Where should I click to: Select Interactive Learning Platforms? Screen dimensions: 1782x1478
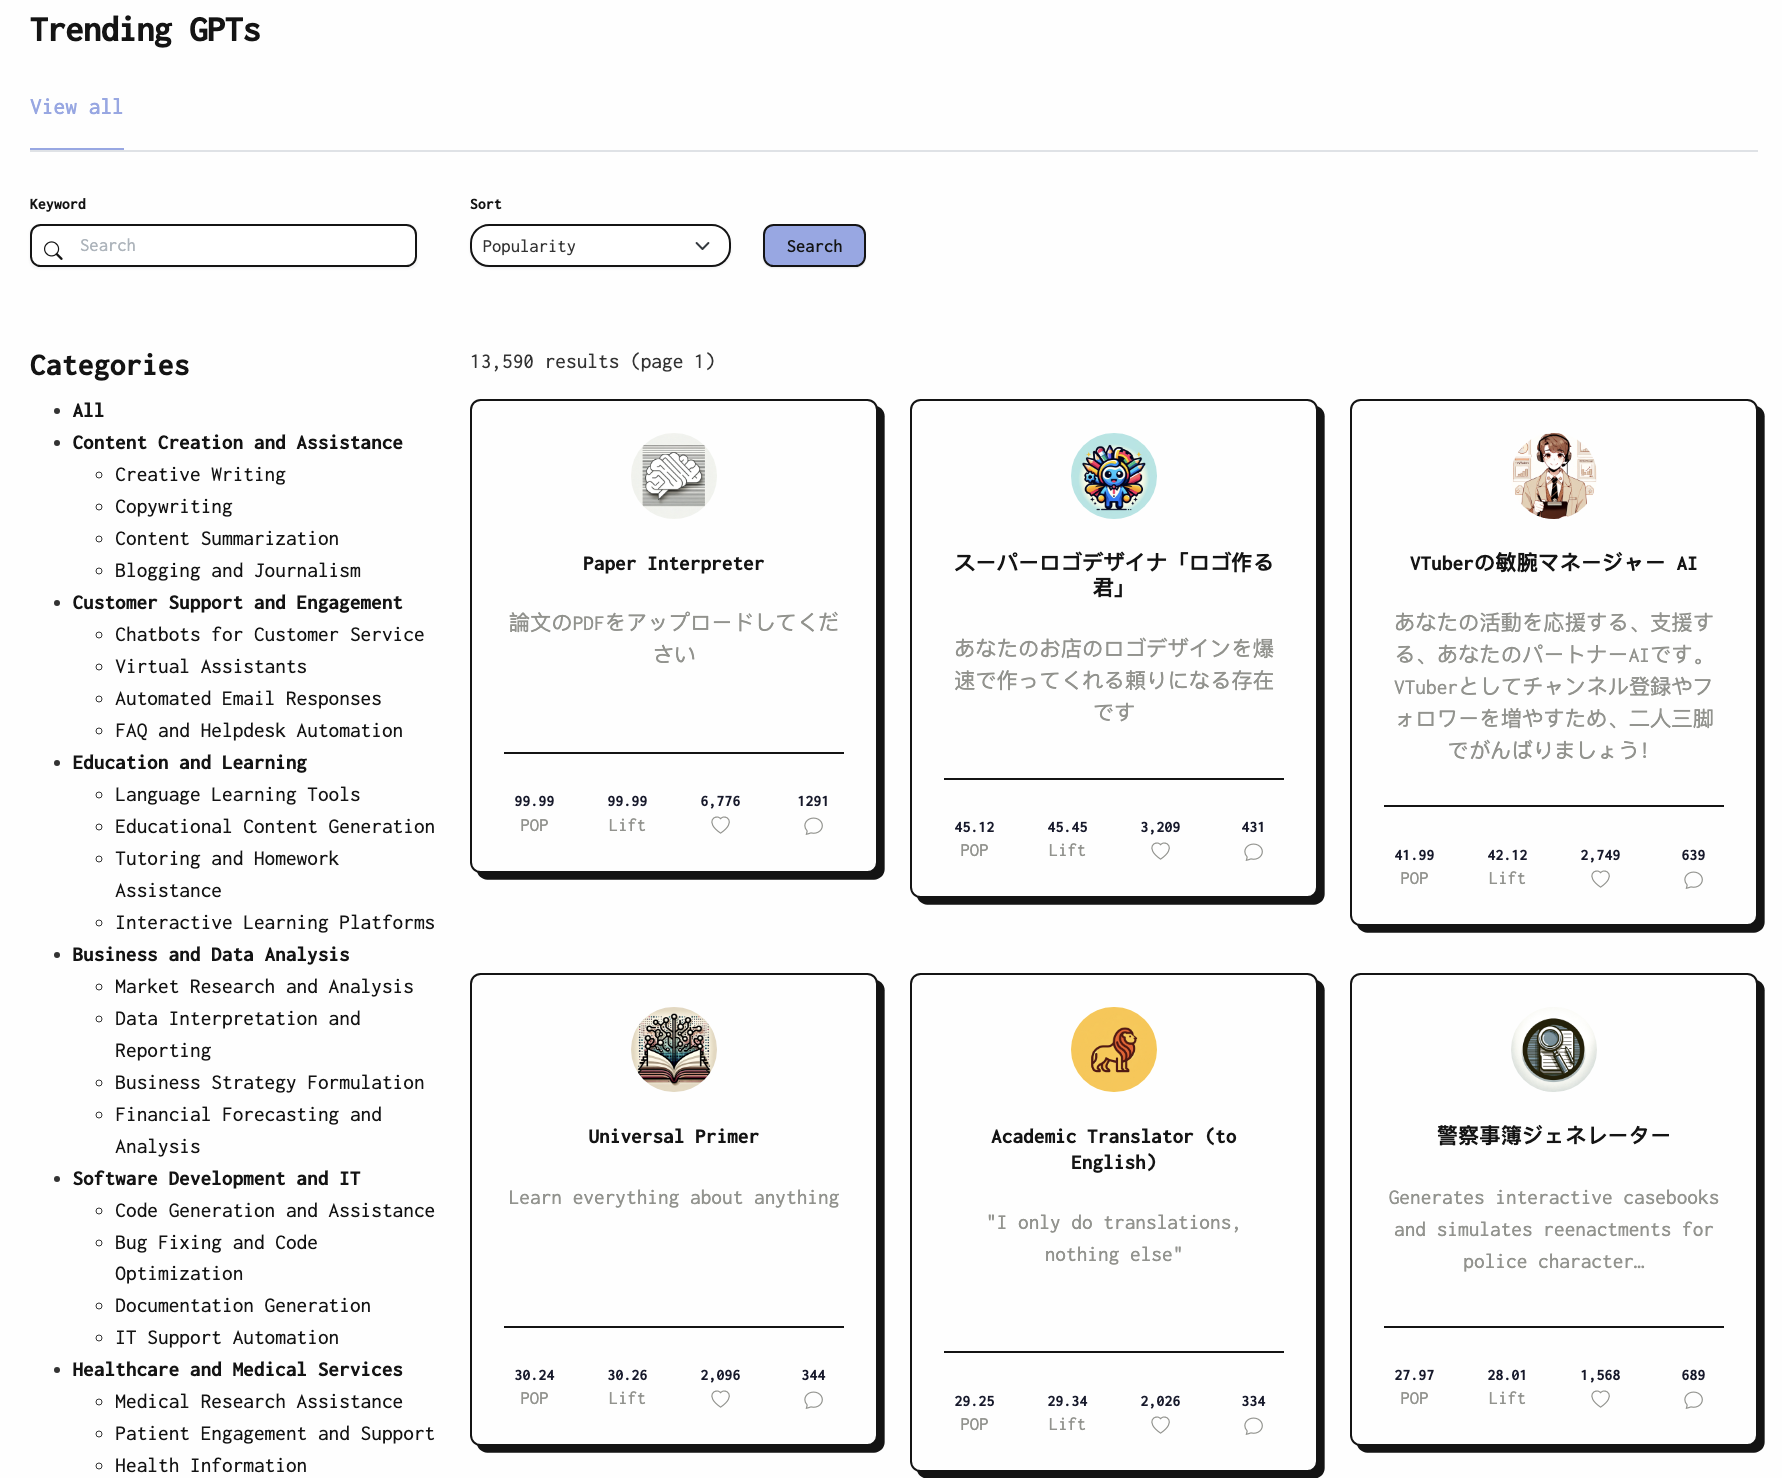click(x=275, y=922)
